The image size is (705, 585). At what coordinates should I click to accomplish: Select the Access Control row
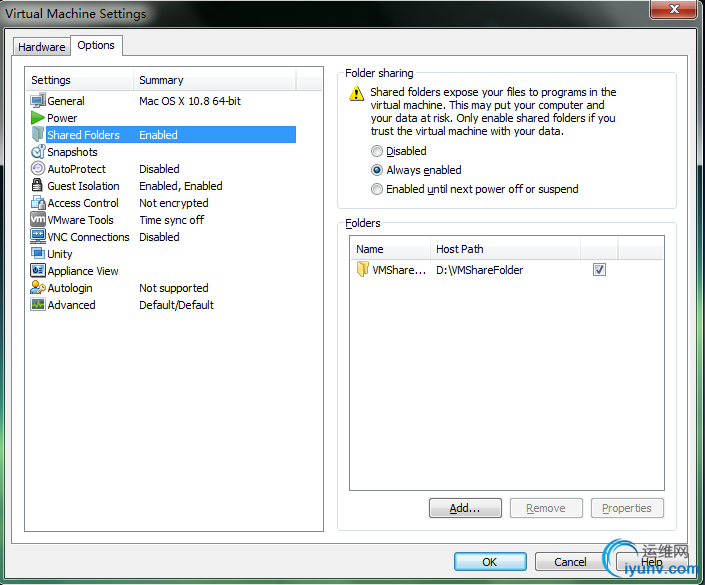click(163, 203)
